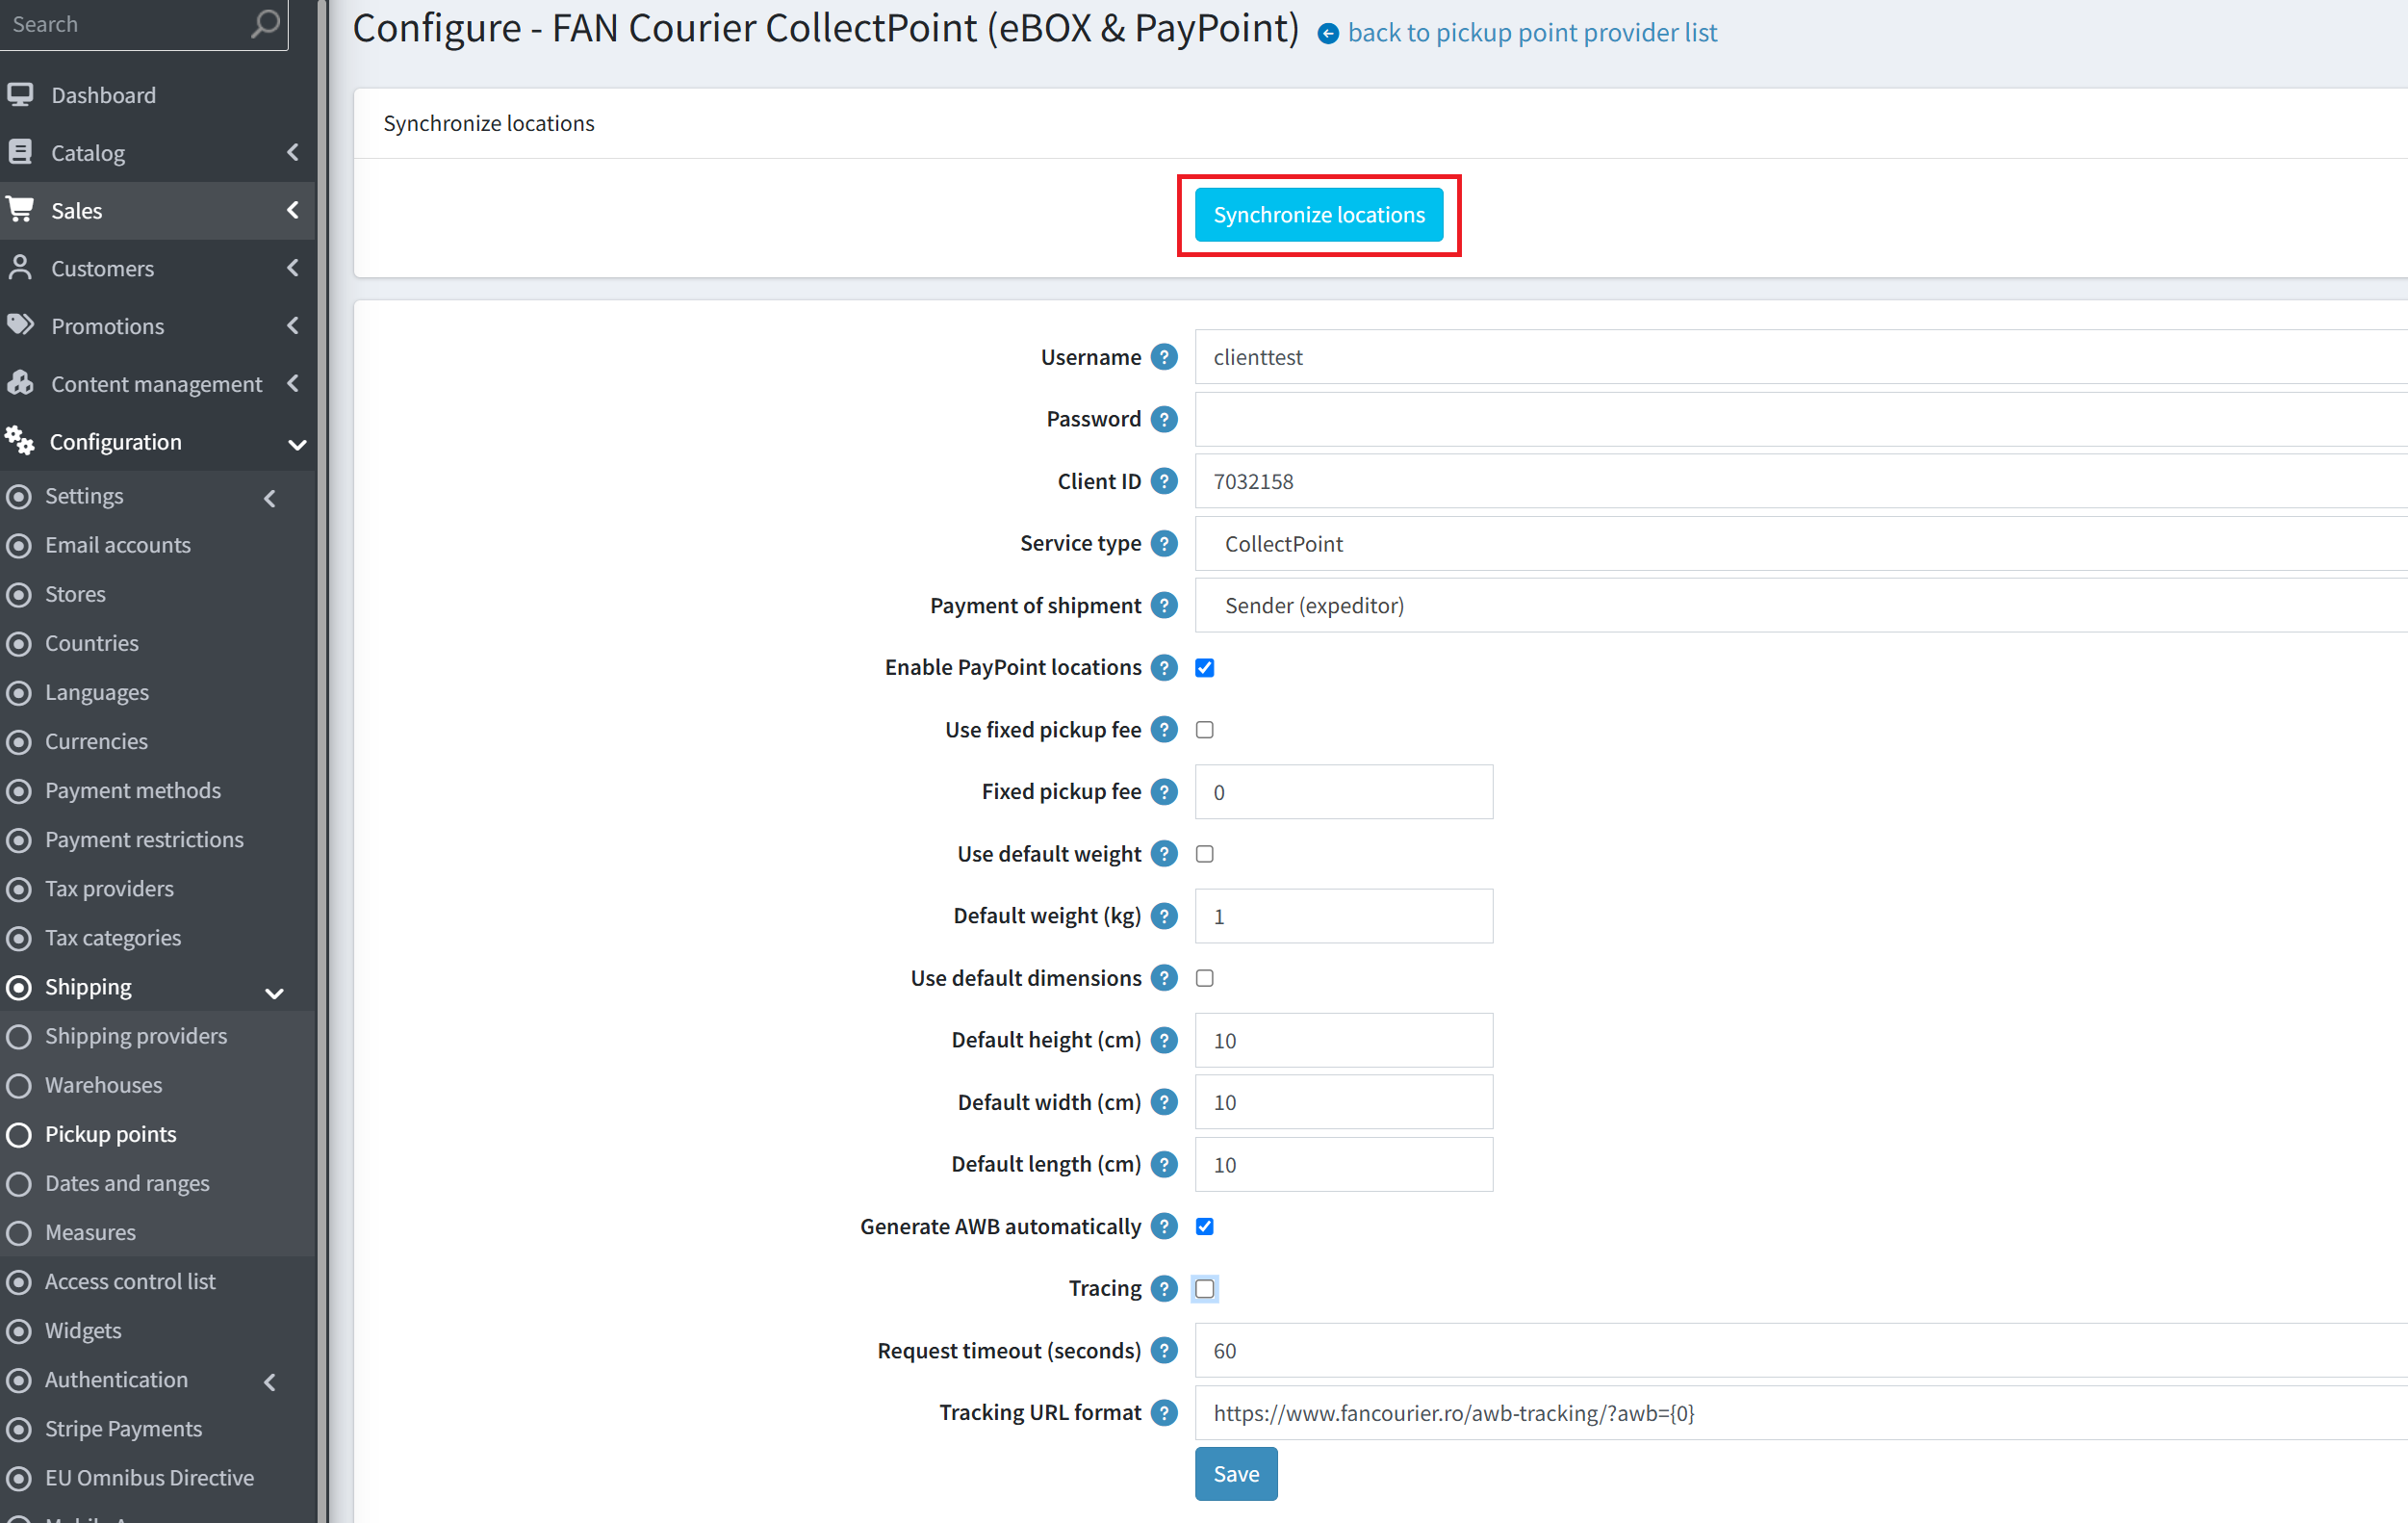The height and width of the screenshot is (1523, 2408).
Task: Click help icon beside Default weight (kg)
Action: (1163, 915)
